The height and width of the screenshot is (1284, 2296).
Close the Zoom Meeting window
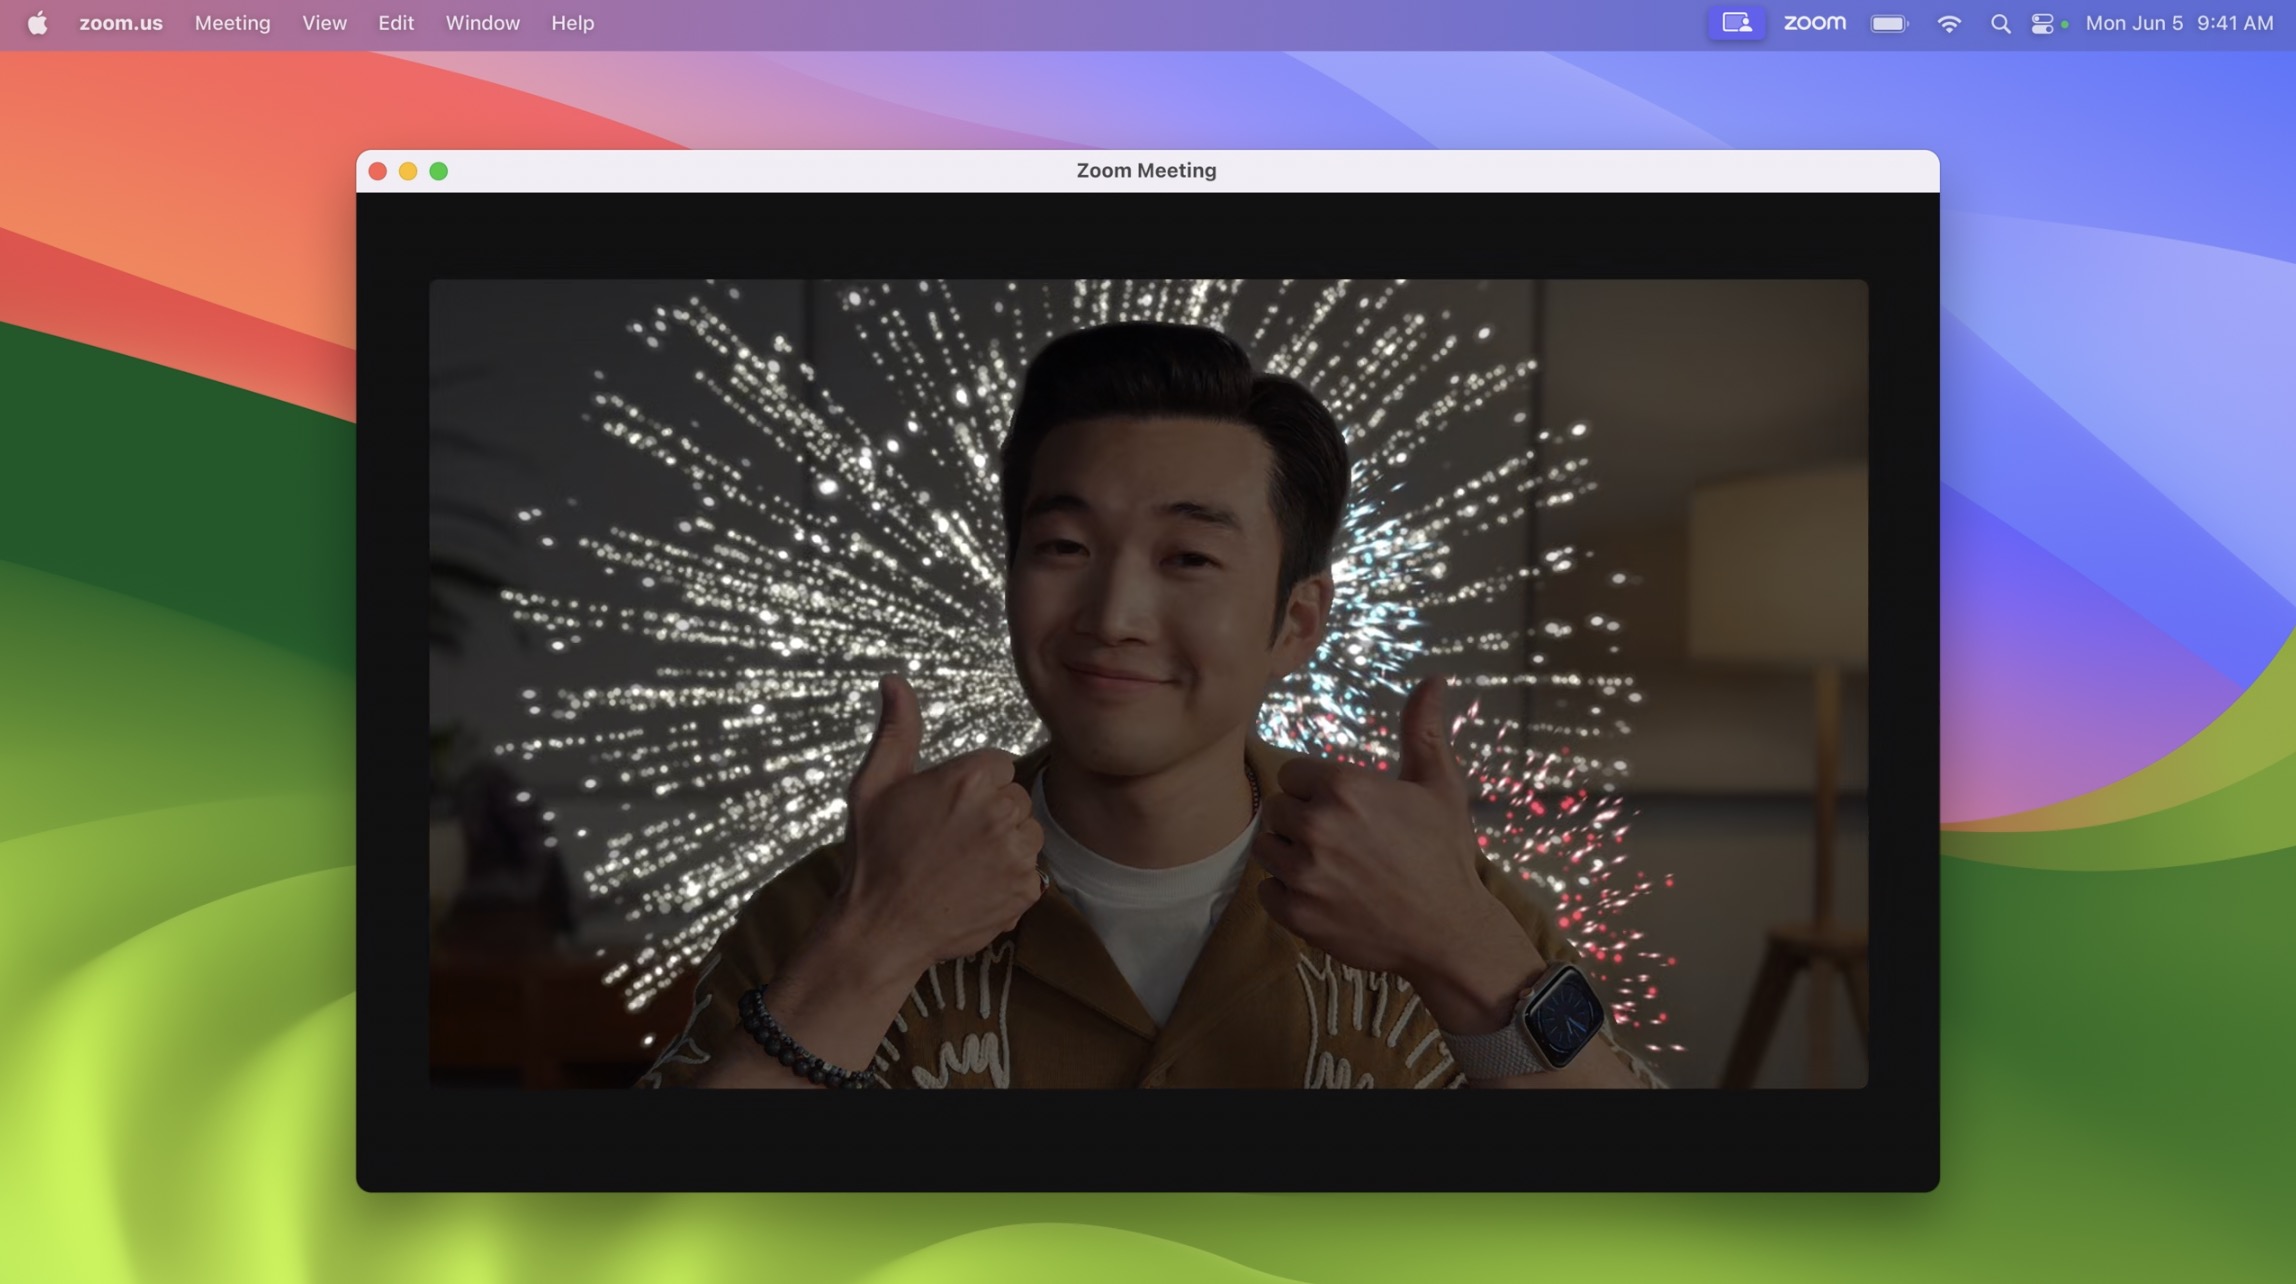[x=378, y=171]
